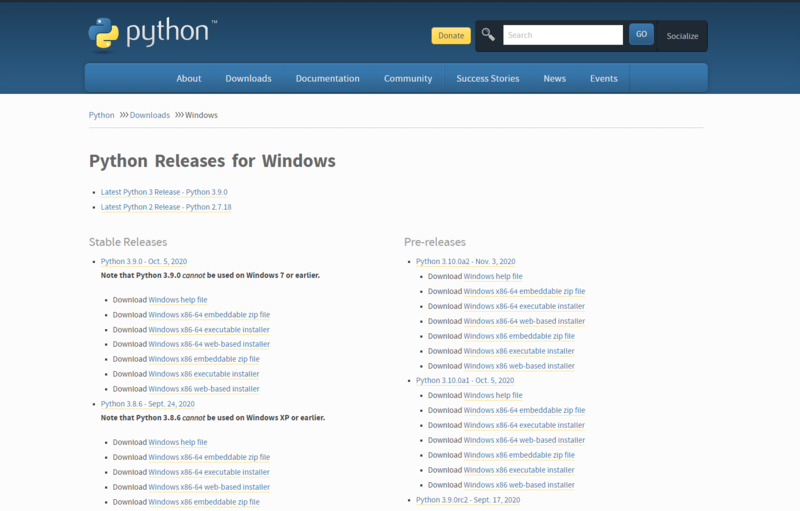Download Python 3.10.0a2 x86-64 embeddable zip file

(524, 291)
